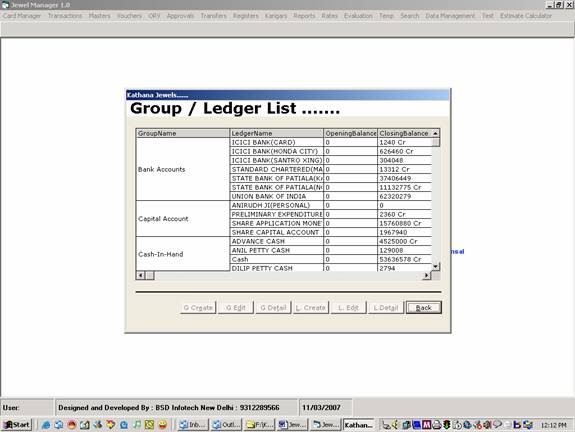Open the Reports menu

[x=304, y=16]
